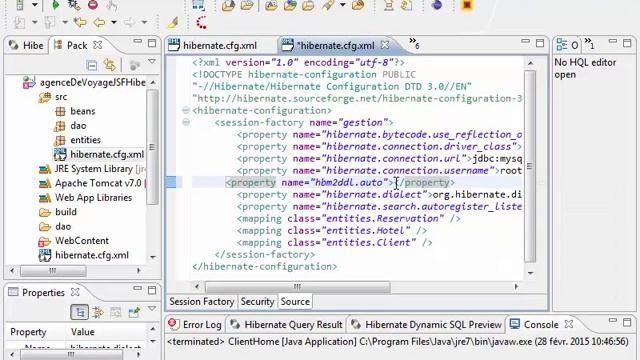640x360 pixels.
Task: Switch to the Hibe view tab
Action: point(27,45)
